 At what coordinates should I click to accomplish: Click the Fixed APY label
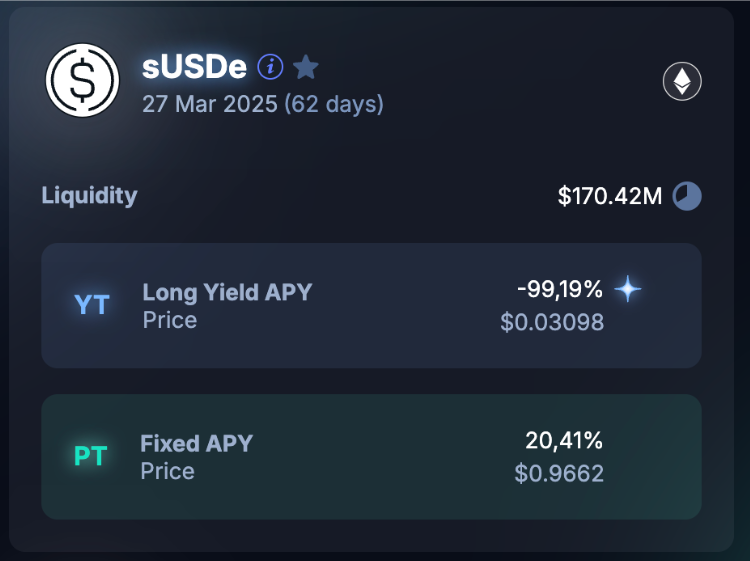[197, 443]
